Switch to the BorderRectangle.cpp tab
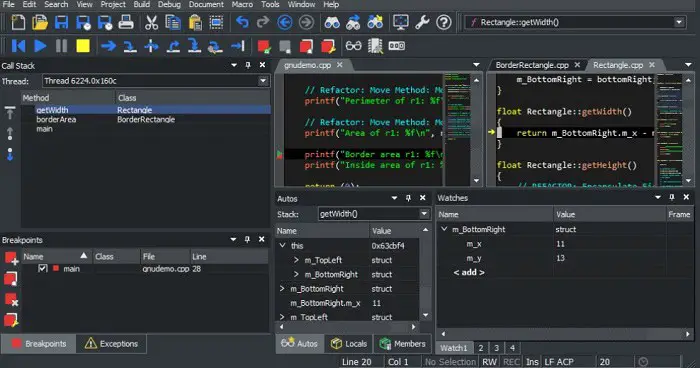The width and height of the screenshot is (700, 368). click(x=532, y=65)
